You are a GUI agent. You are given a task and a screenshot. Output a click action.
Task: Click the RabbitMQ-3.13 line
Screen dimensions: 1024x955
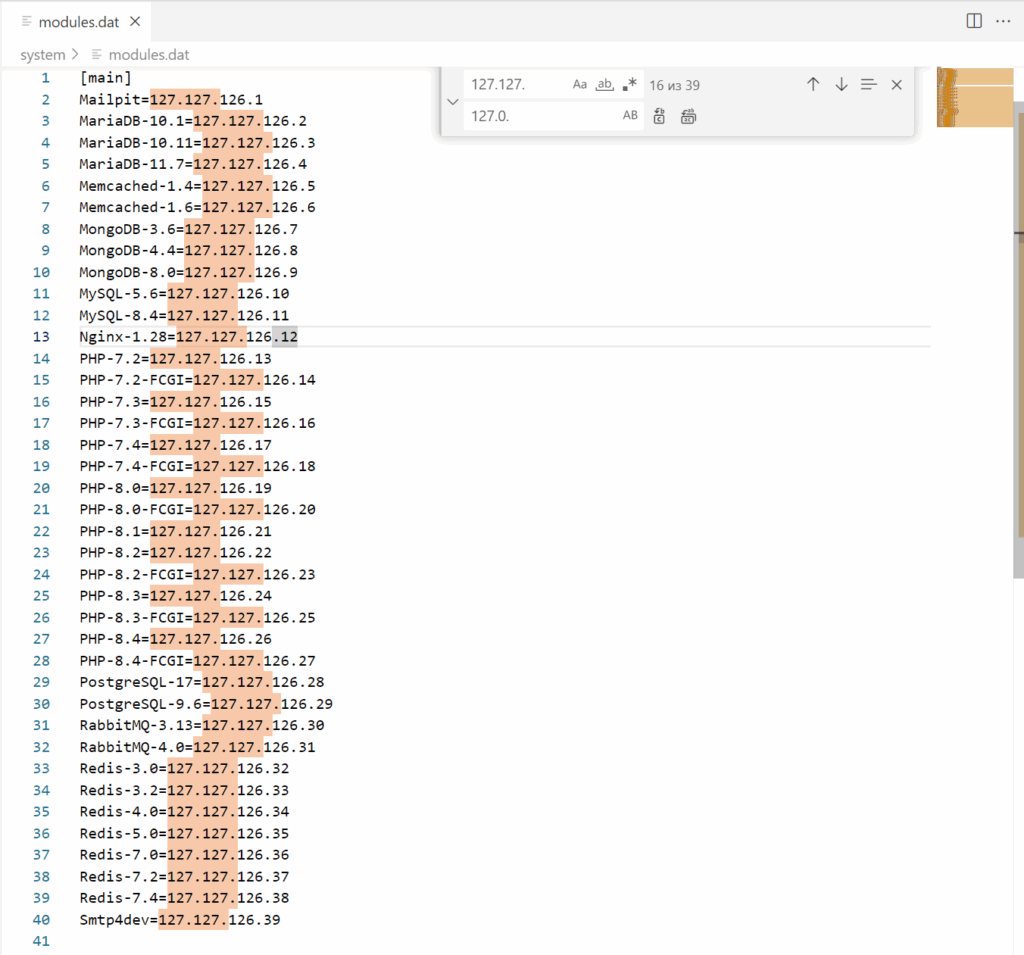(x=202, y=725)
